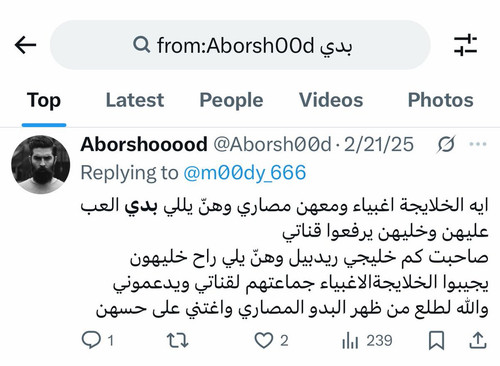
Task: Switch to the People tab
Action: tap(231, 100)
